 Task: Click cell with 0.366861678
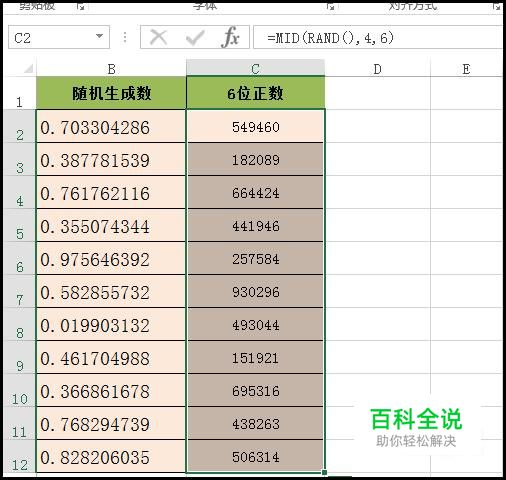pyautogui.click(x=111, y=391)
